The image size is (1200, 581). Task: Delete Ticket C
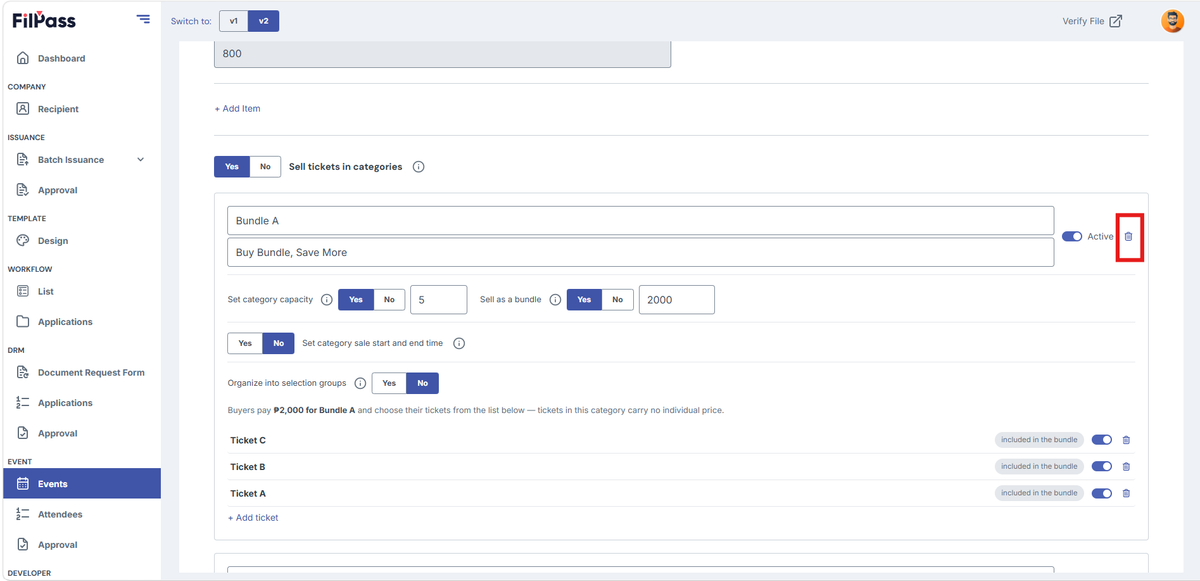click(1126, 440)
